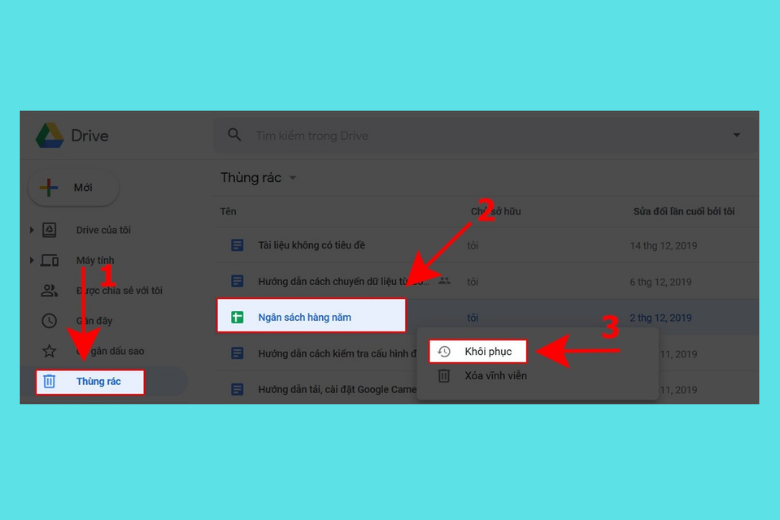This screenshot has width=780, height=520.
Task: Click date 6 thg 12, 2019
Action: (661, 282)
